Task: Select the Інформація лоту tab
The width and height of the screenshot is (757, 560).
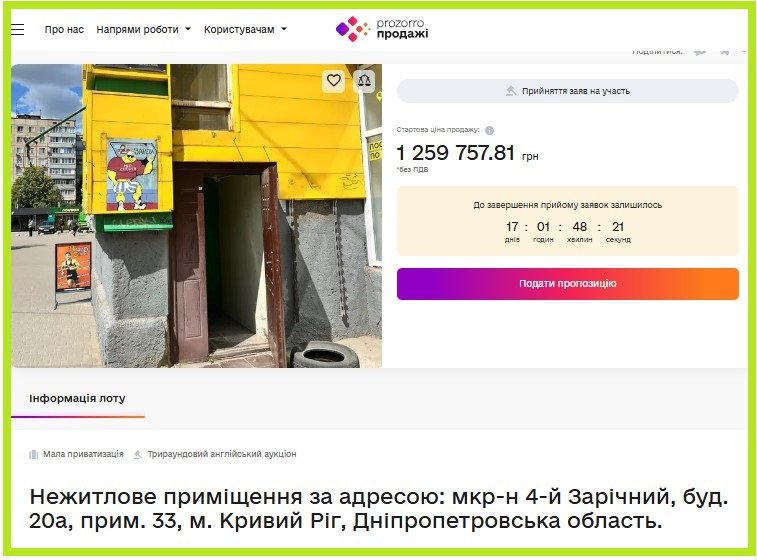Action: [77, 399]
